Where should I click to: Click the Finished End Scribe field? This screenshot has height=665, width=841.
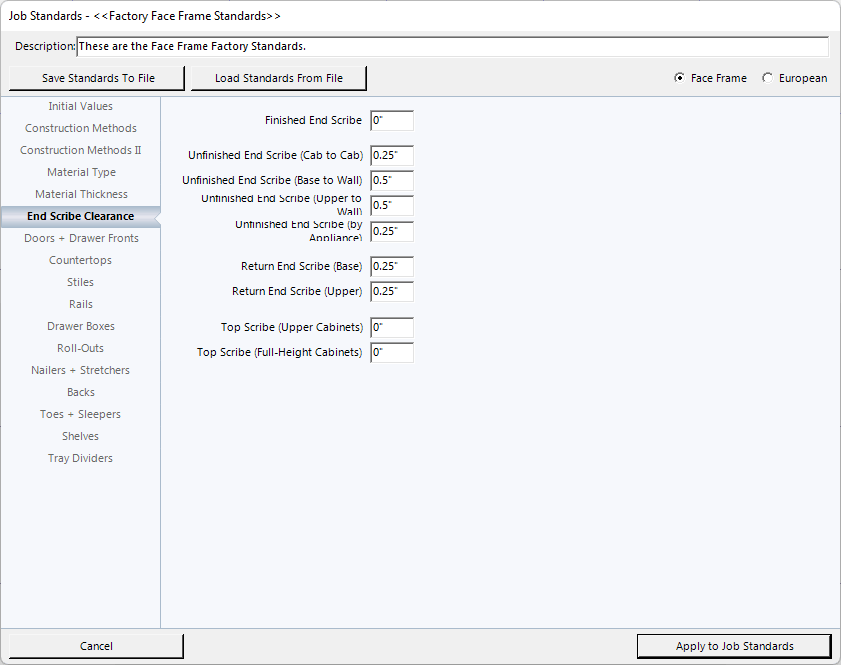[391, 121]
